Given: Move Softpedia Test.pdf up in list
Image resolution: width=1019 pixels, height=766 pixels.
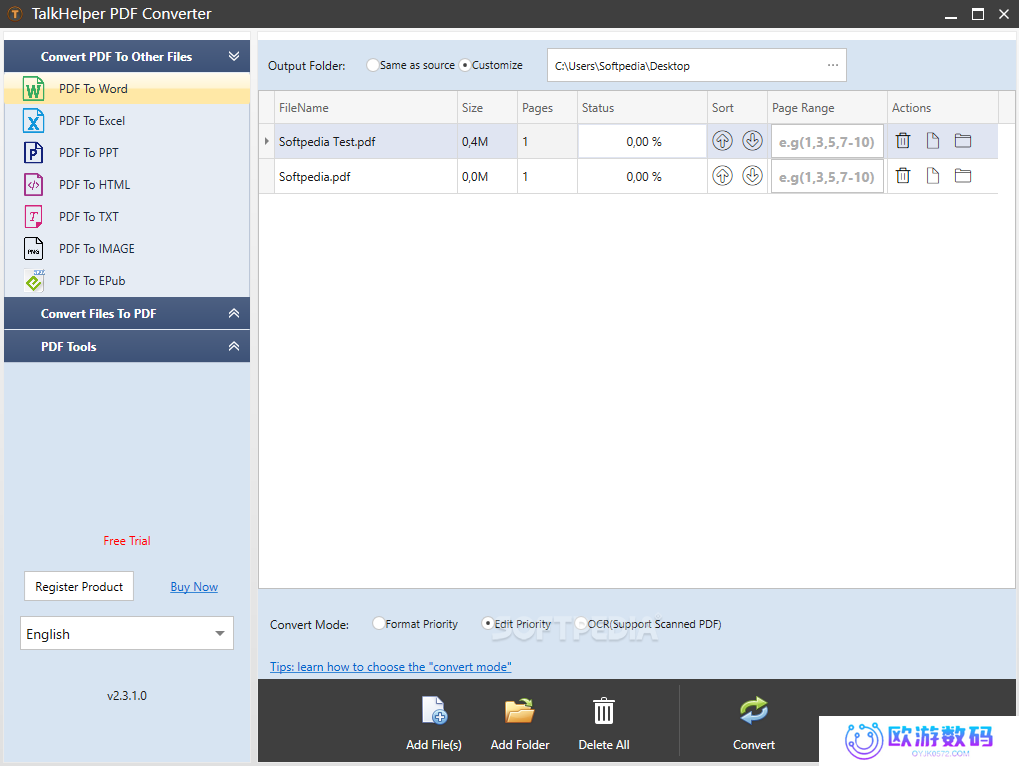Looking at the screenshot, I should point(722,140).
